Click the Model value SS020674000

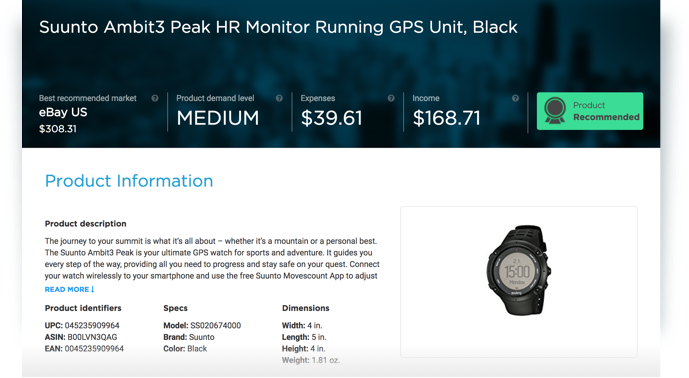click(215, 325)
